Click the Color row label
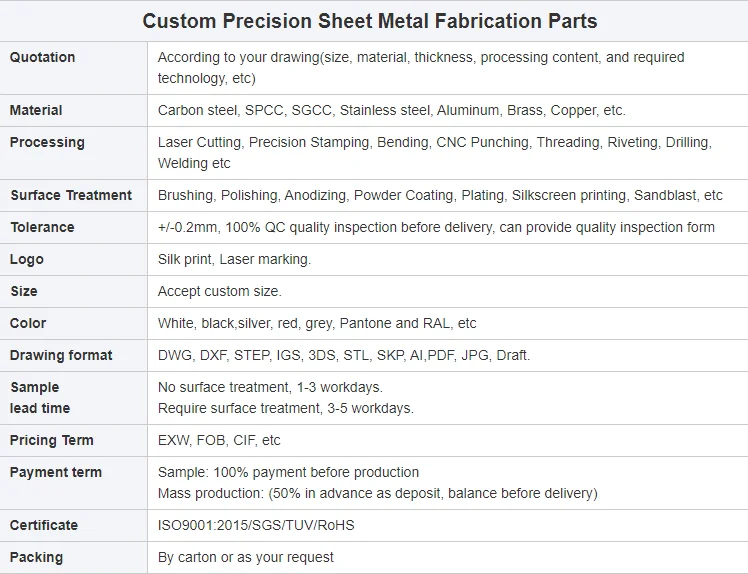Screen dimensions: 748x574 click(x=28, y=323)
